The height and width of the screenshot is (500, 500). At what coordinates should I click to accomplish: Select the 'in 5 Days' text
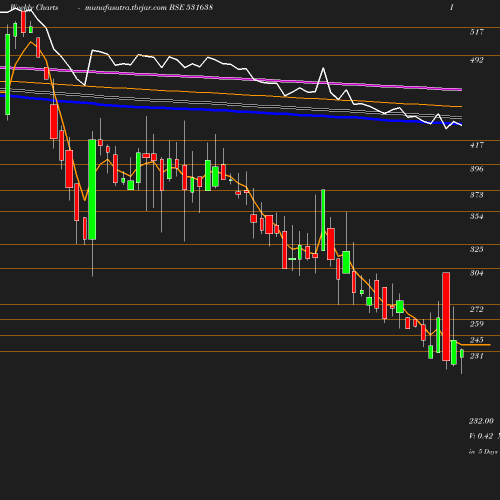tap(483, 452)
